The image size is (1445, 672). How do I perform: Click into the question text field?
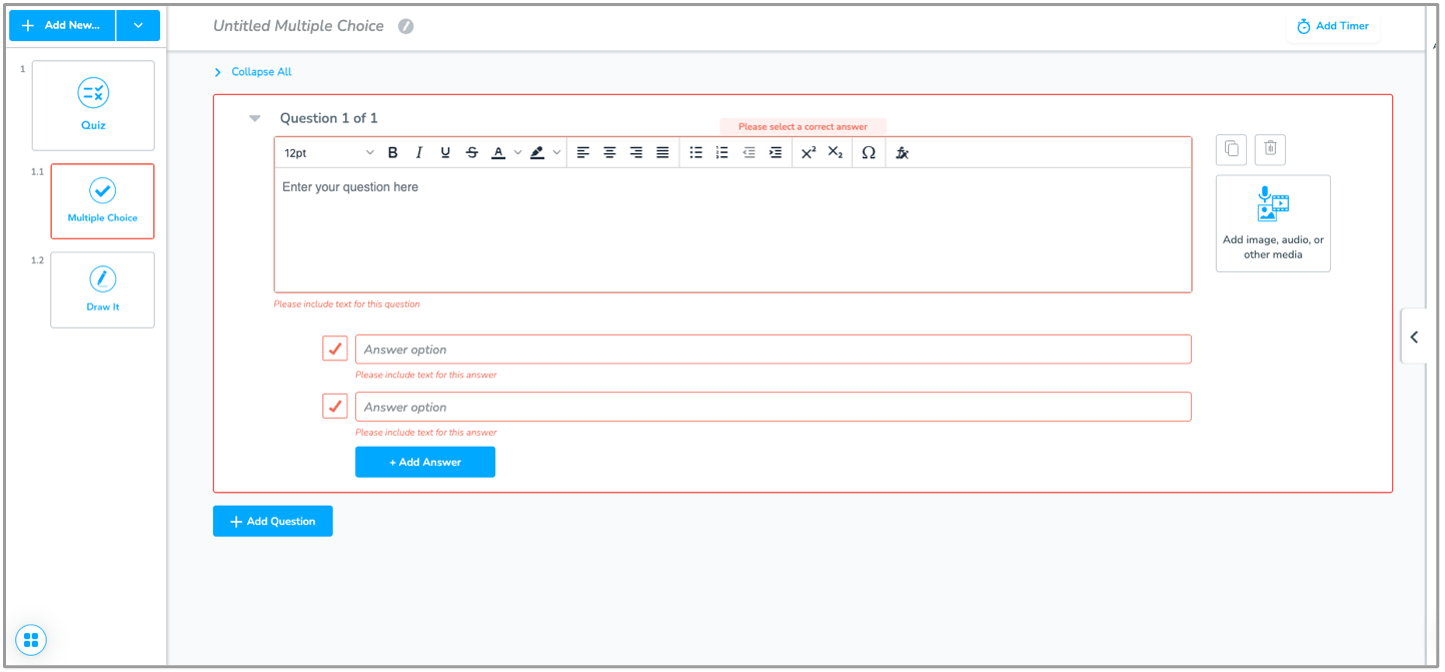(732, 230)
